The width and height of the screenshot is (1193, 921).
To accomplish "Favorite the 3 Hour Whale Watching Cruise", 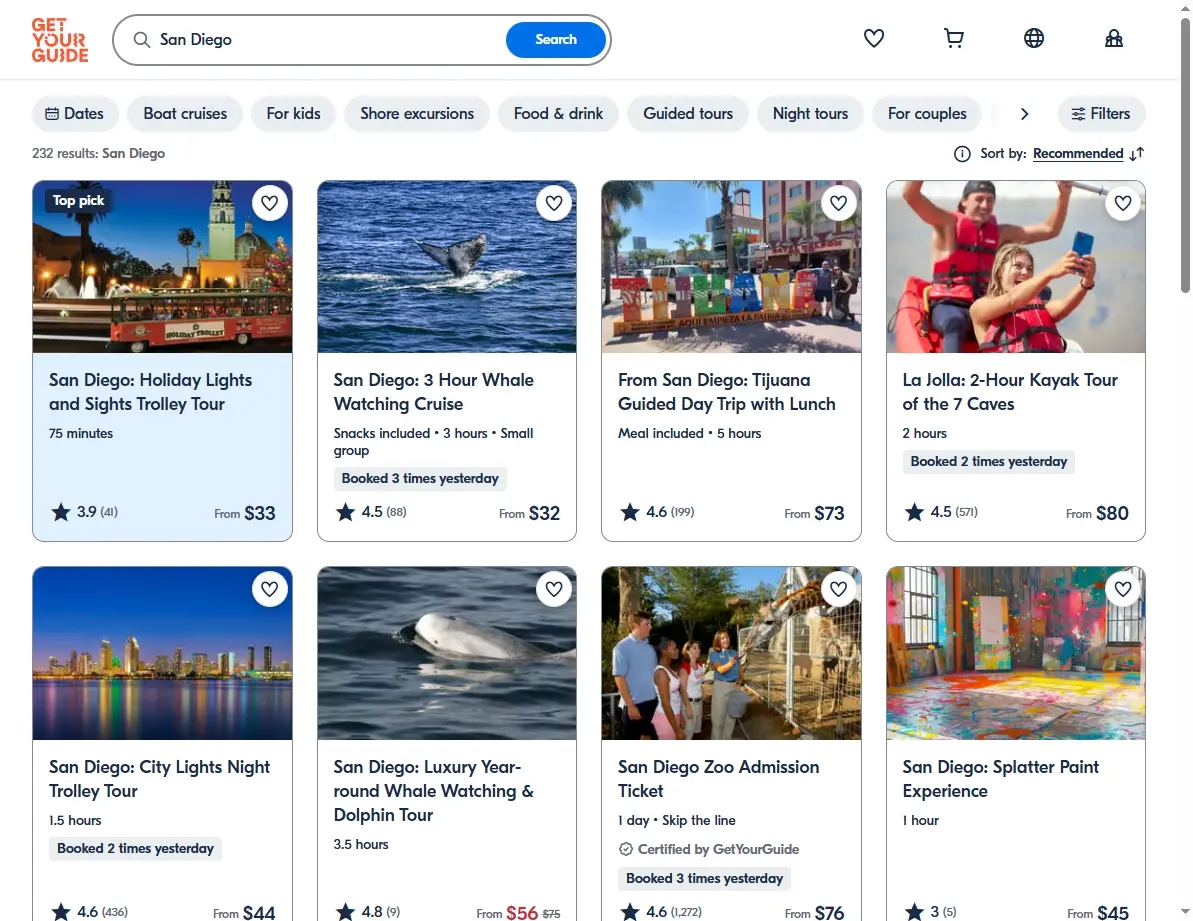I will 554,203.
